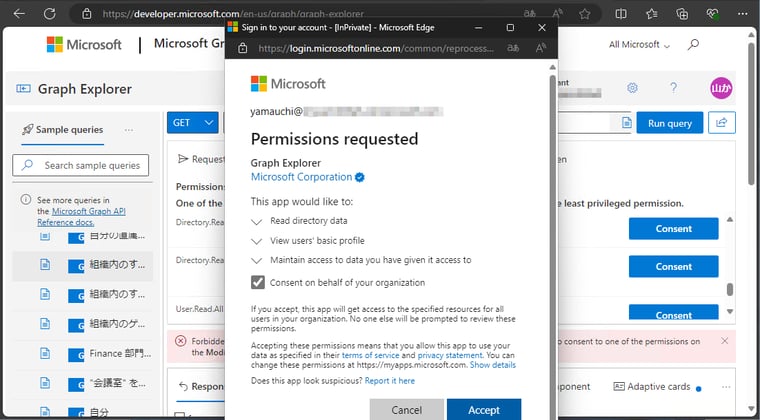Viewport: 760px width, 420px height.
Task: Click the document icon in the 組織内のゲ row
Action: tap(45, 323)
